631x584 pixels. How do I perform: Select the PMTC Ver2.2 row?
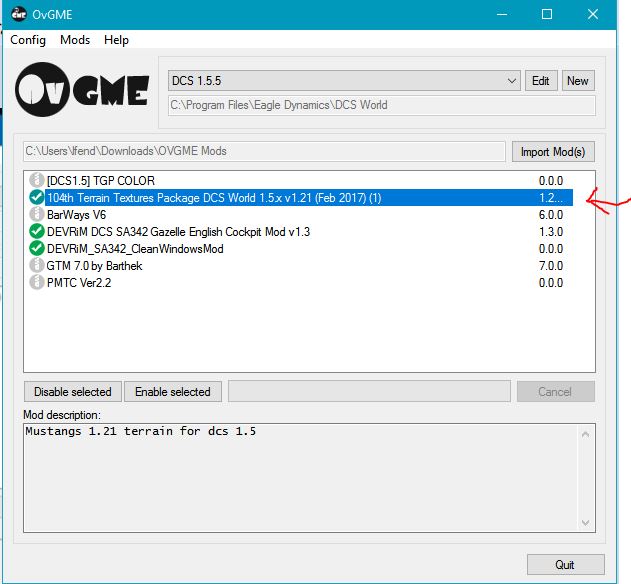point(301,282)
